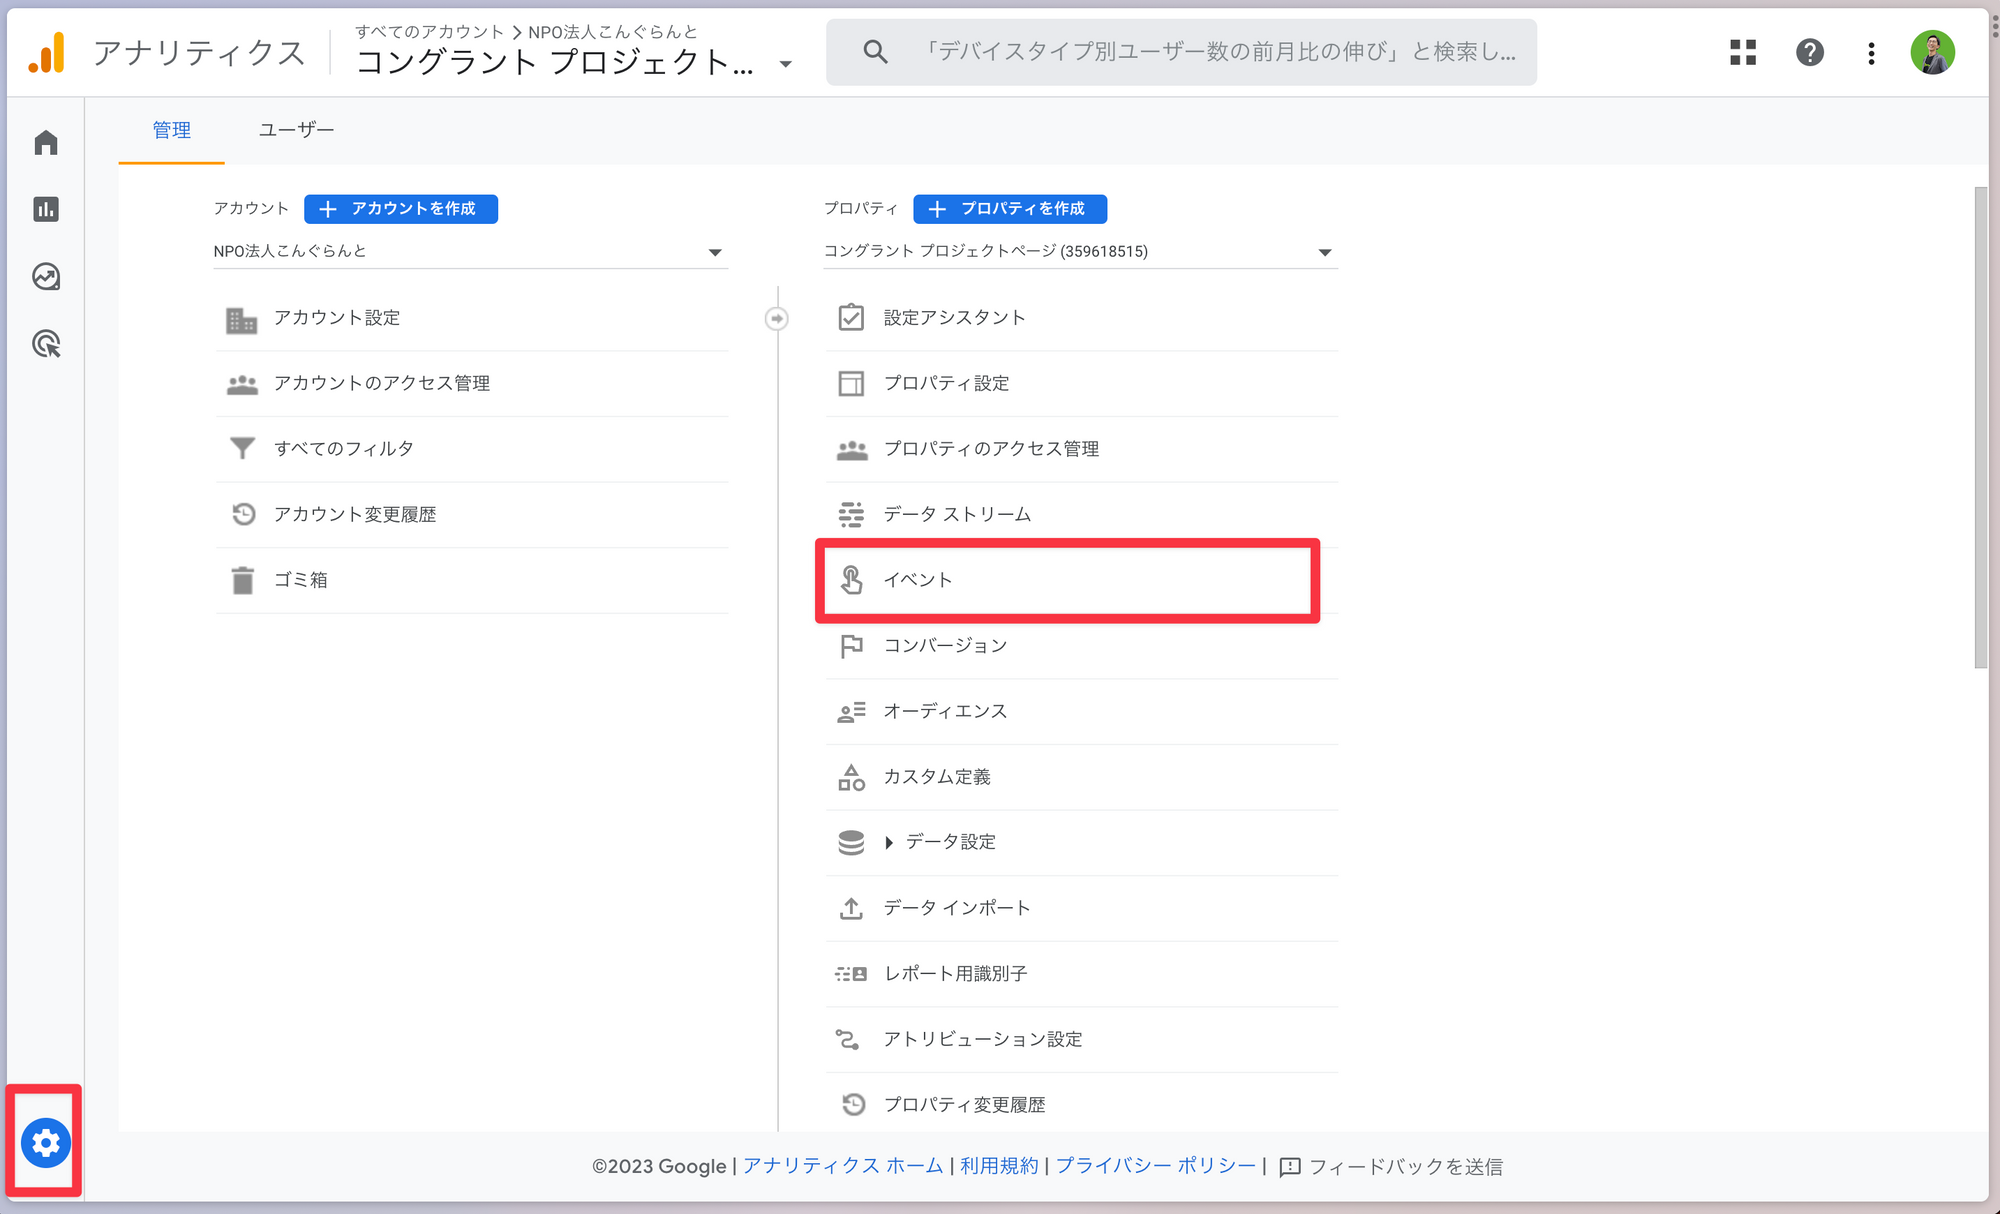Click the イベント touch icon
This screenshot has height=1214, width=2000.
click(851, 580)
